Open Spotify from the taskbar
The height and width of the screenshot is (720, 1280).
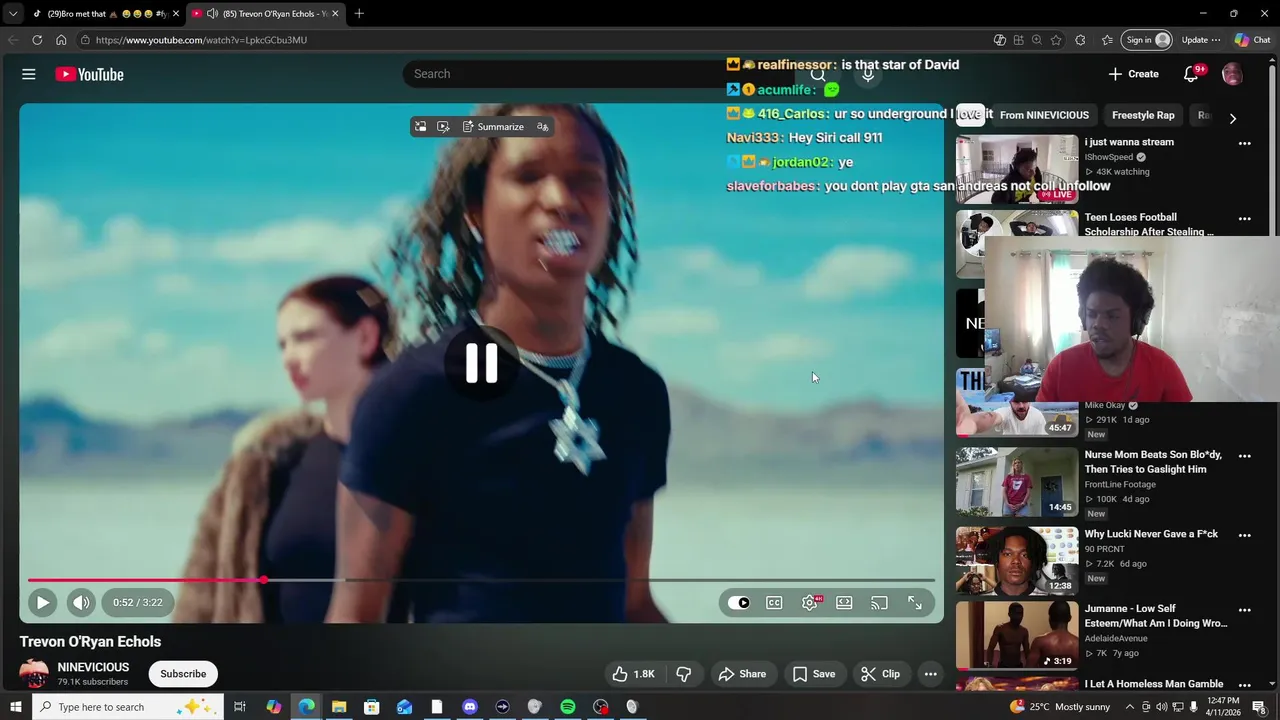(568, 707)
